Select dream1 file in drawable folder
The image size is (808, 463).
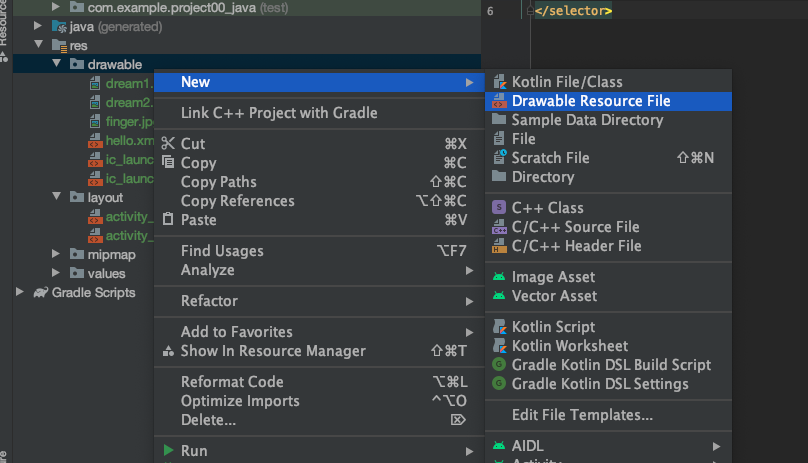tap(129, 84)
